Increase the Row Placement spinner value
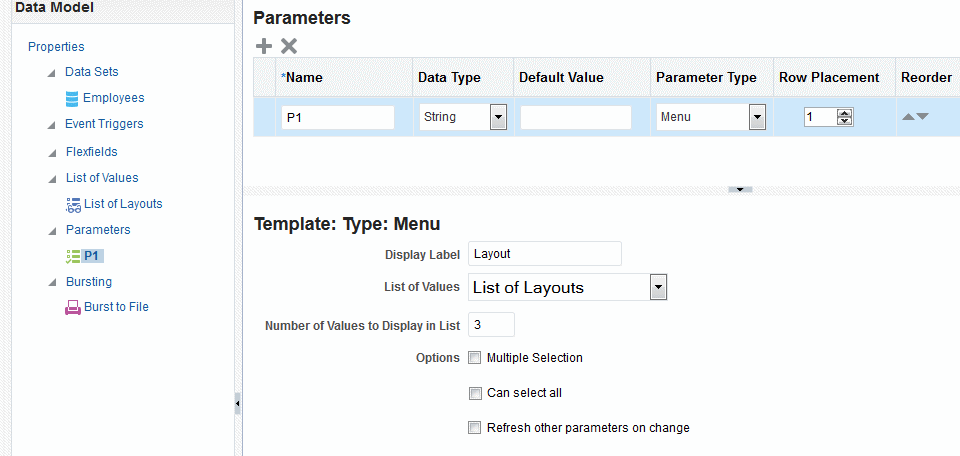 coord(845,113)
